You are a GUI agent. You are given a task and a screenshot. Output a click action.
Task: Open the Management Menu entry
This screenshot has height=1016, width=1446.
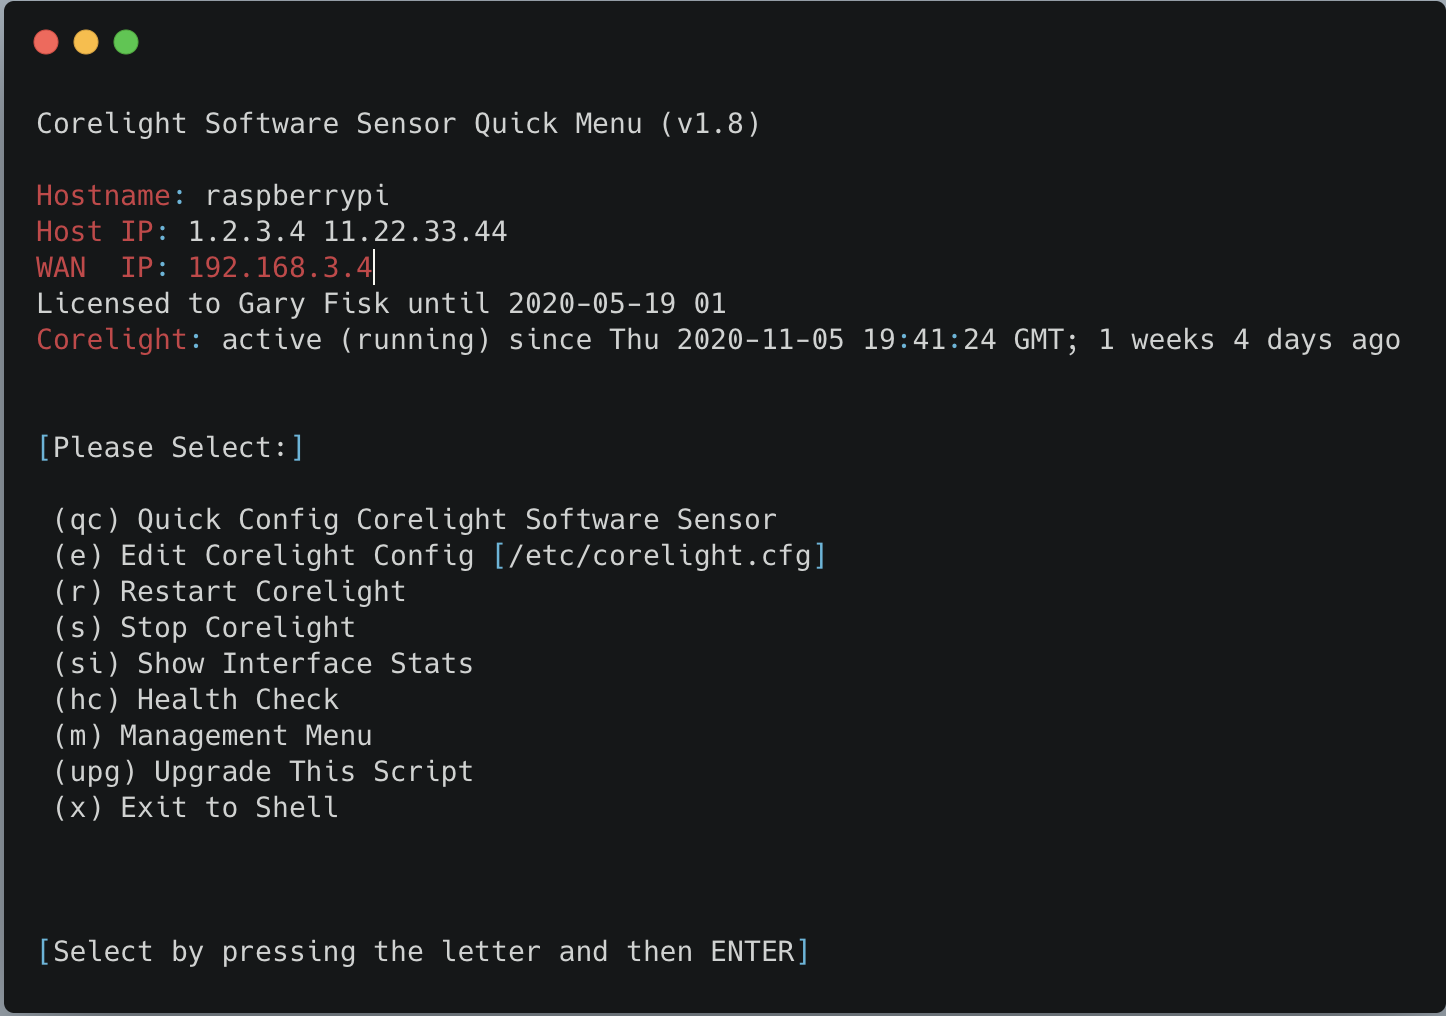213,736
